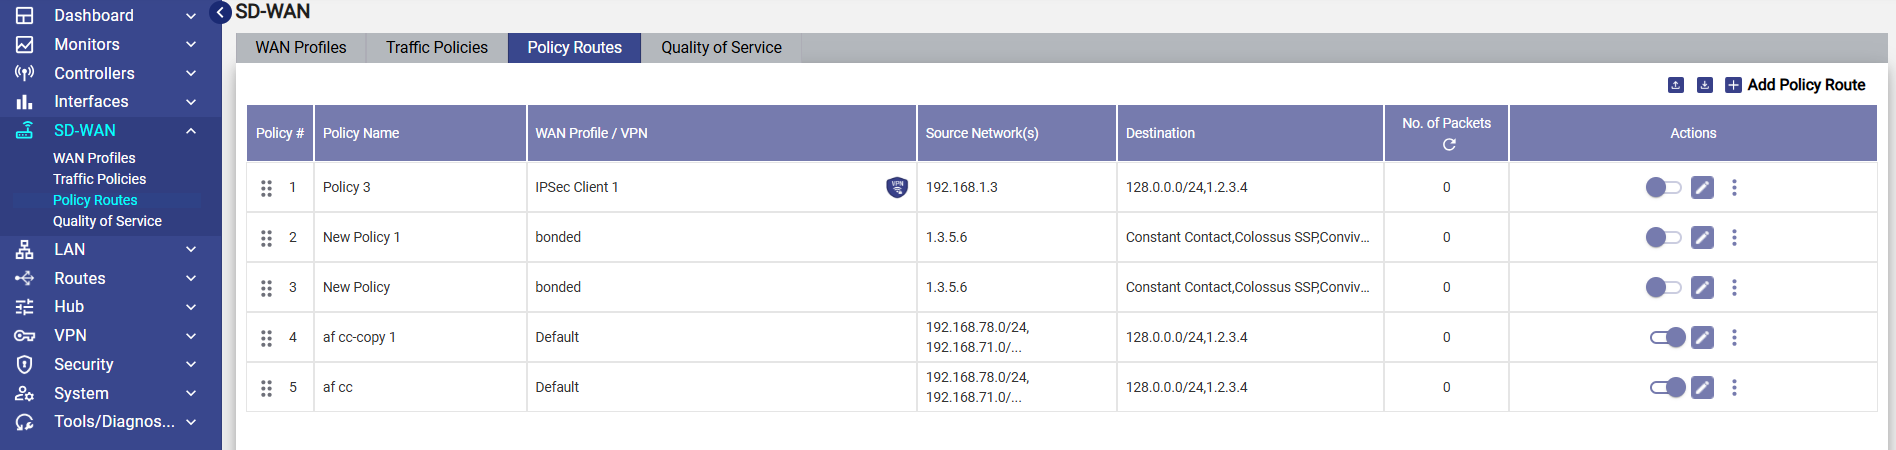Click the drag handle for af cc-copy 1 row
Image resolution: width=1896 pixels, height=450 pixels.
point(266,338)
